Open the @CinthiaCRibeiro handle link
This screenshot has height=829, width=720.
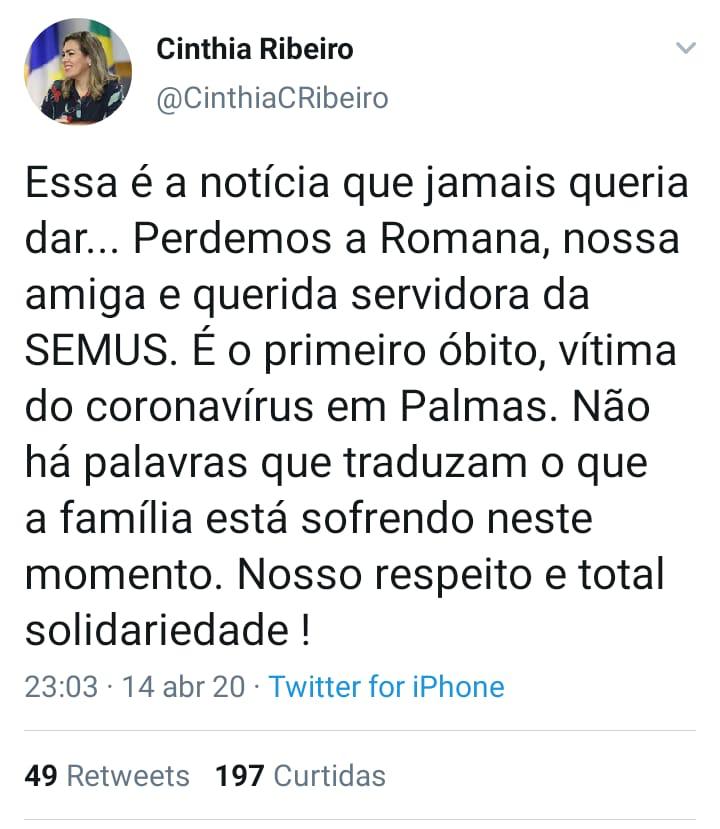[x=272, y=98]
